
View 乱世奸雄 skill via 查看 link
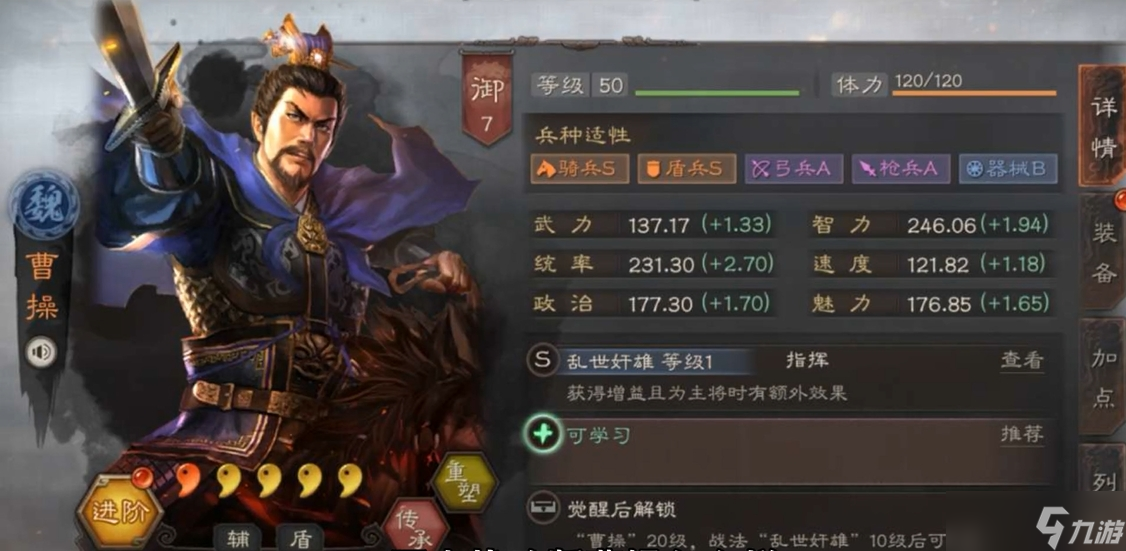pyautogui.click(x=1021, y=361)
